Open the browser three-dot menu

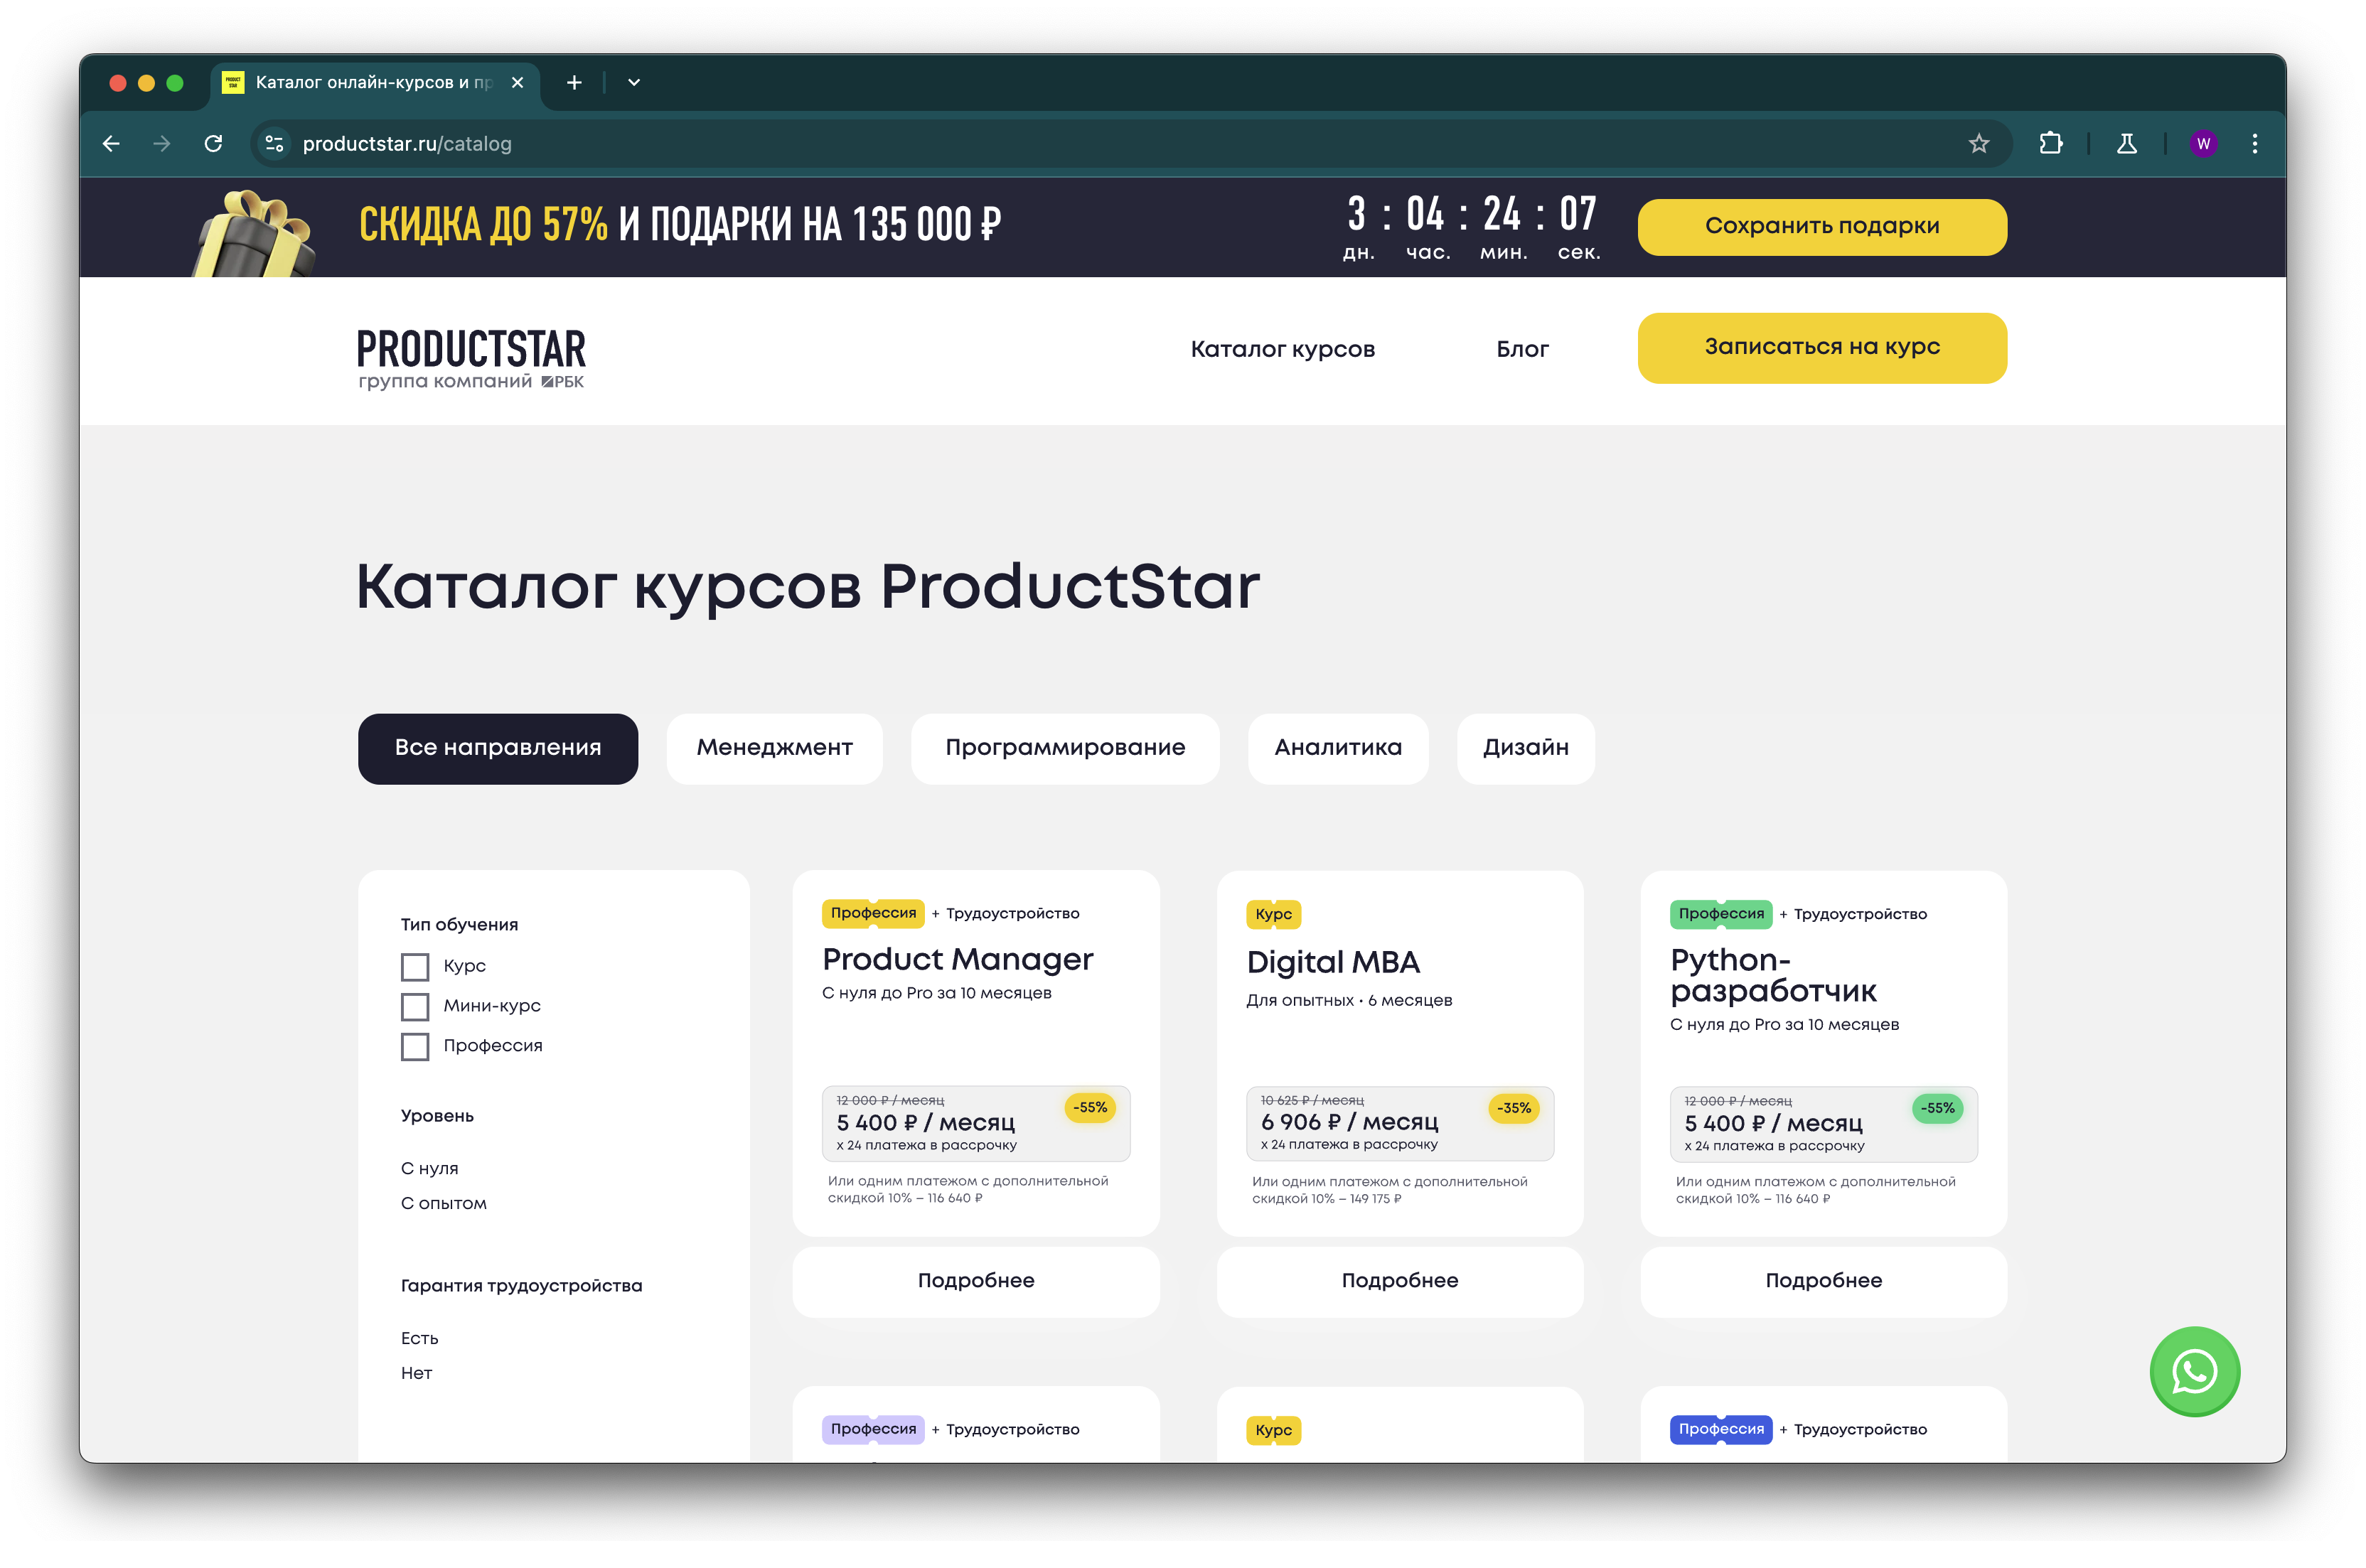[x=2255, y=143]
